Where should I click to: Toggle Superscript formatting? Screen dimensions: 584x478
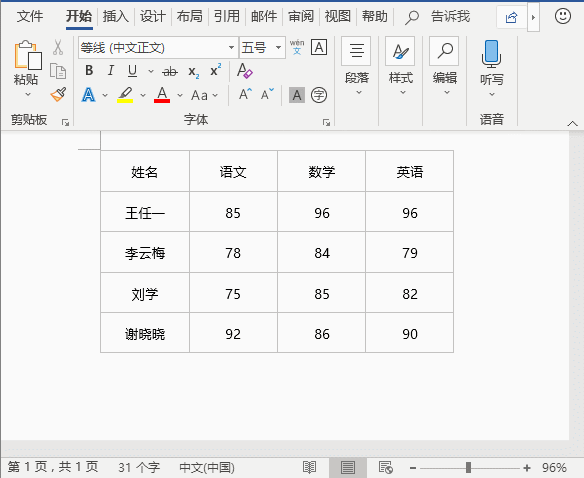pyautogui.click(x=215, y=70)
